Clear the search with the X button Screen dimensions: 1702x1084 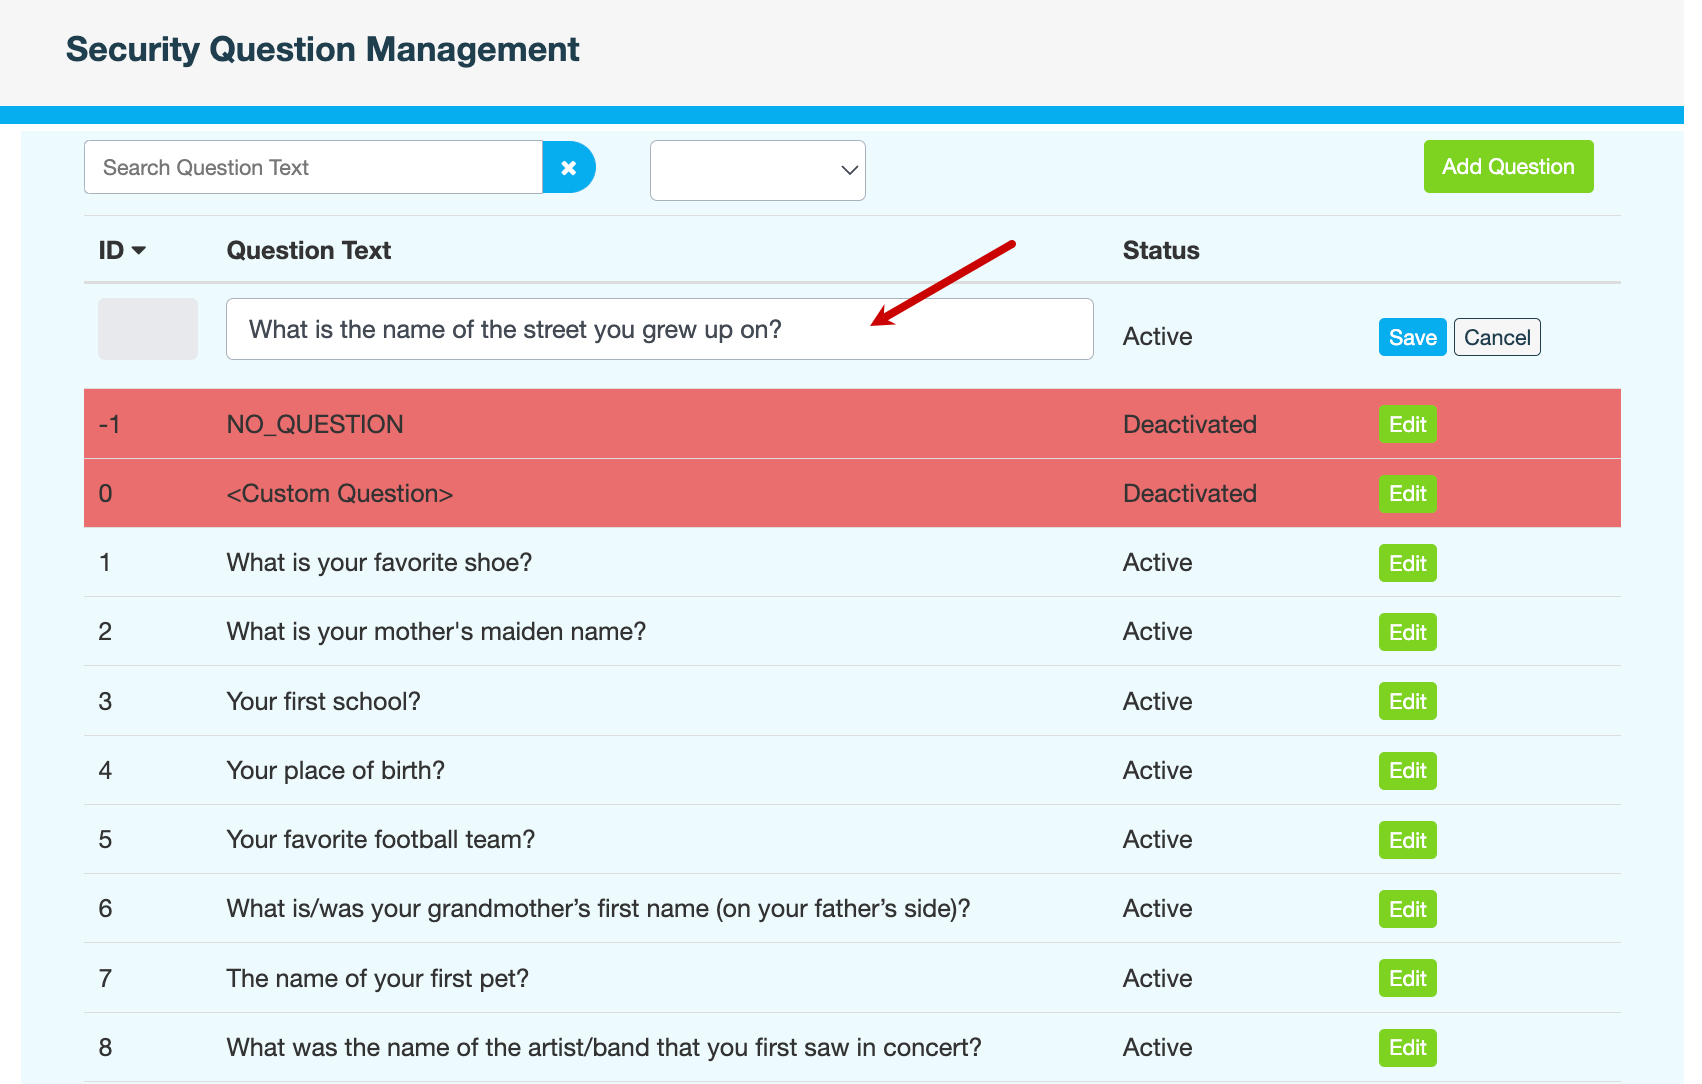pos(568,168)
